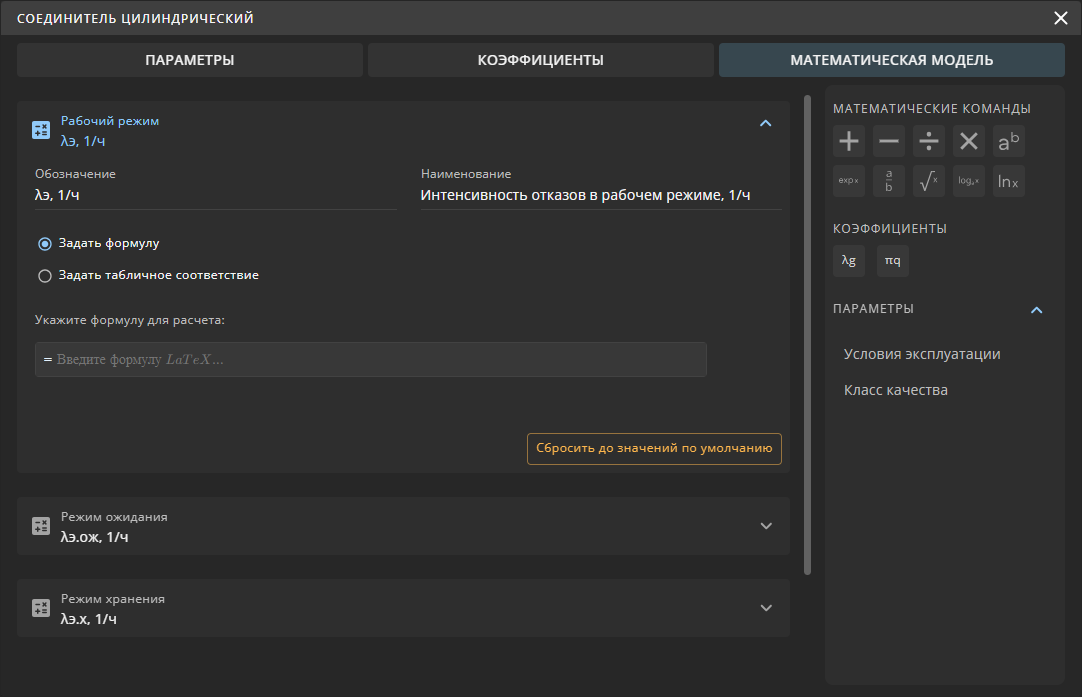Insert the πq coefficient
The height and width of the screenshot is (697, 1082).
[893, 261]
